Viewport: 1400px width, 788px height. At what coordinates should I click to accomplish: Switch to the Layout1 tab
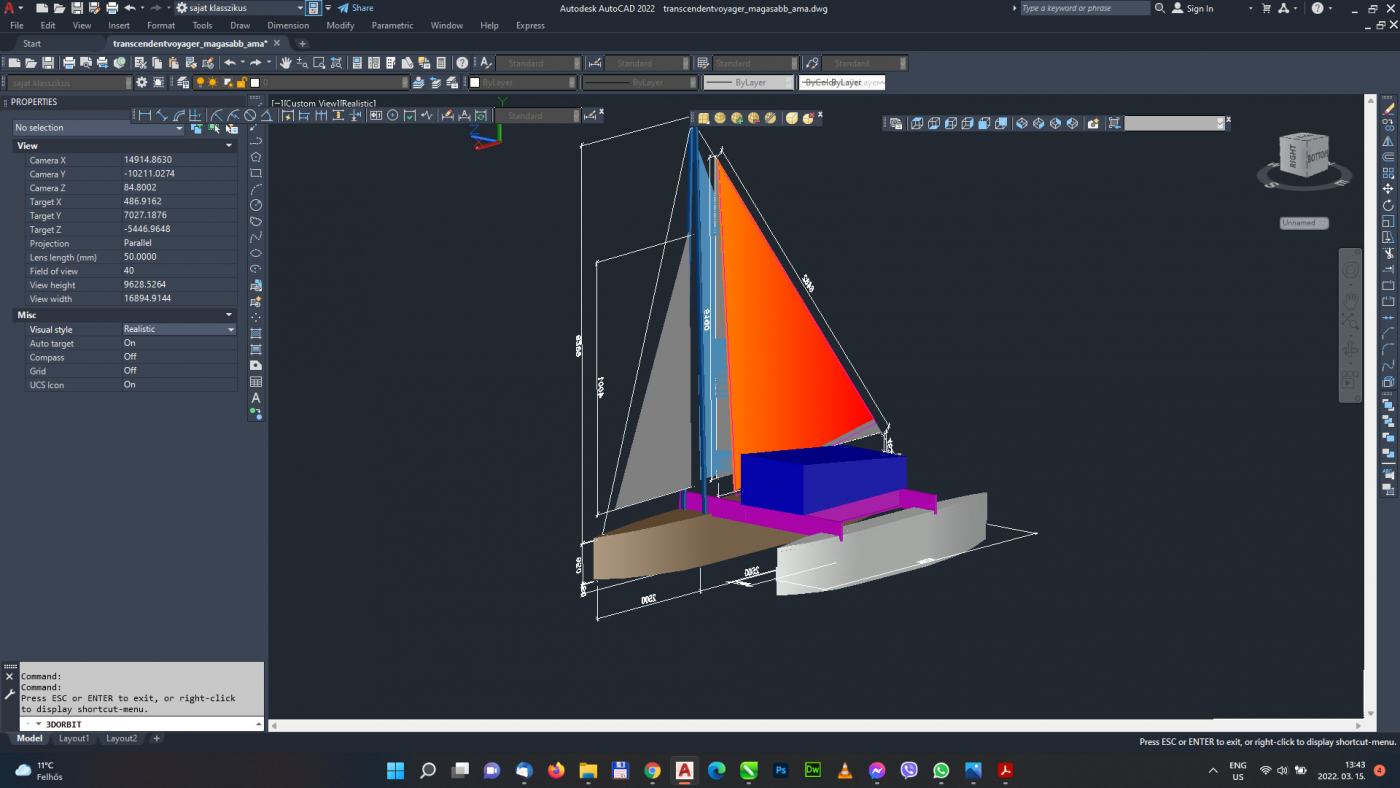73,739
